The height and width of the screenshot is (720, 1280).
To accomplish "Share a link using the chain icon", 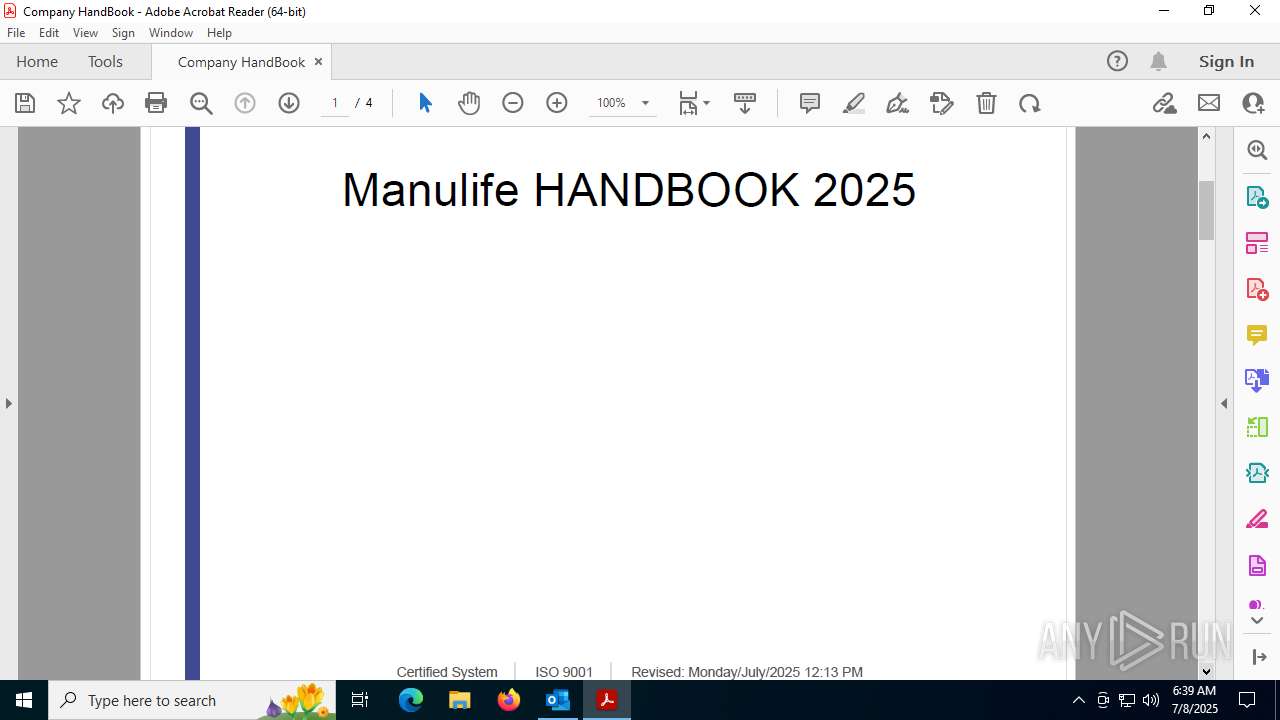I will [x=1165, y=103].
